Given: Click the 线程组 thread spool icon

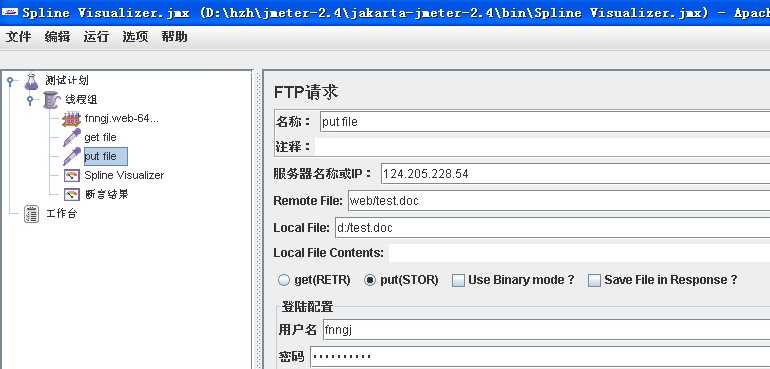Looking at the screenshot, I should (51, 100).
